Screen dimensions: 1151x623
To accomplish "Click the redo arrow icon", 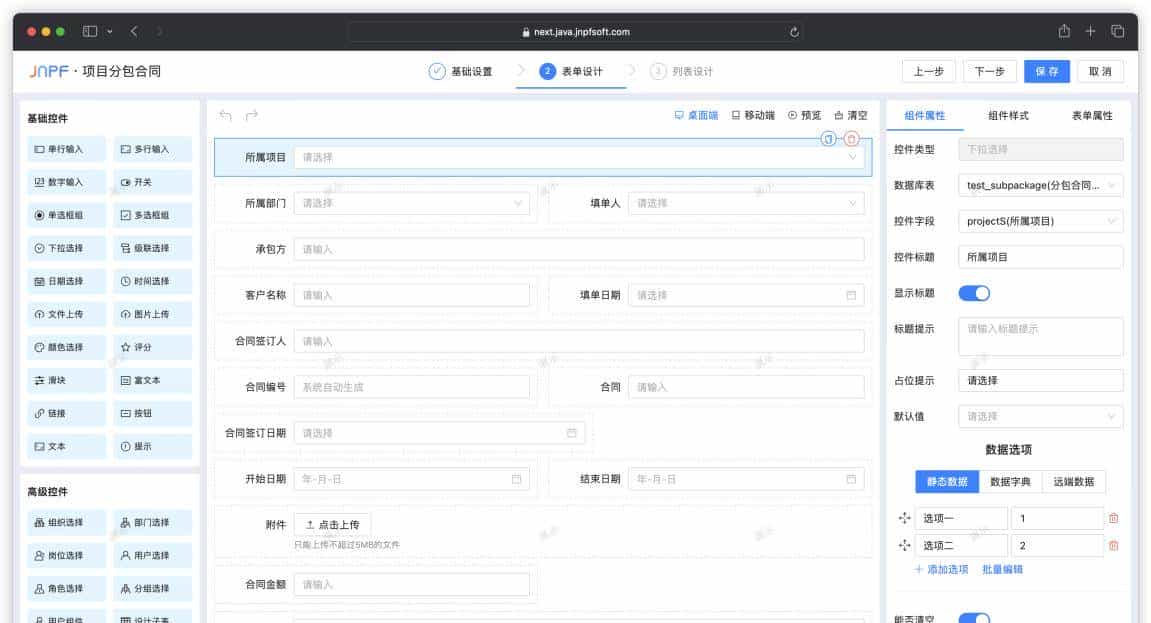I will point(252,115).
